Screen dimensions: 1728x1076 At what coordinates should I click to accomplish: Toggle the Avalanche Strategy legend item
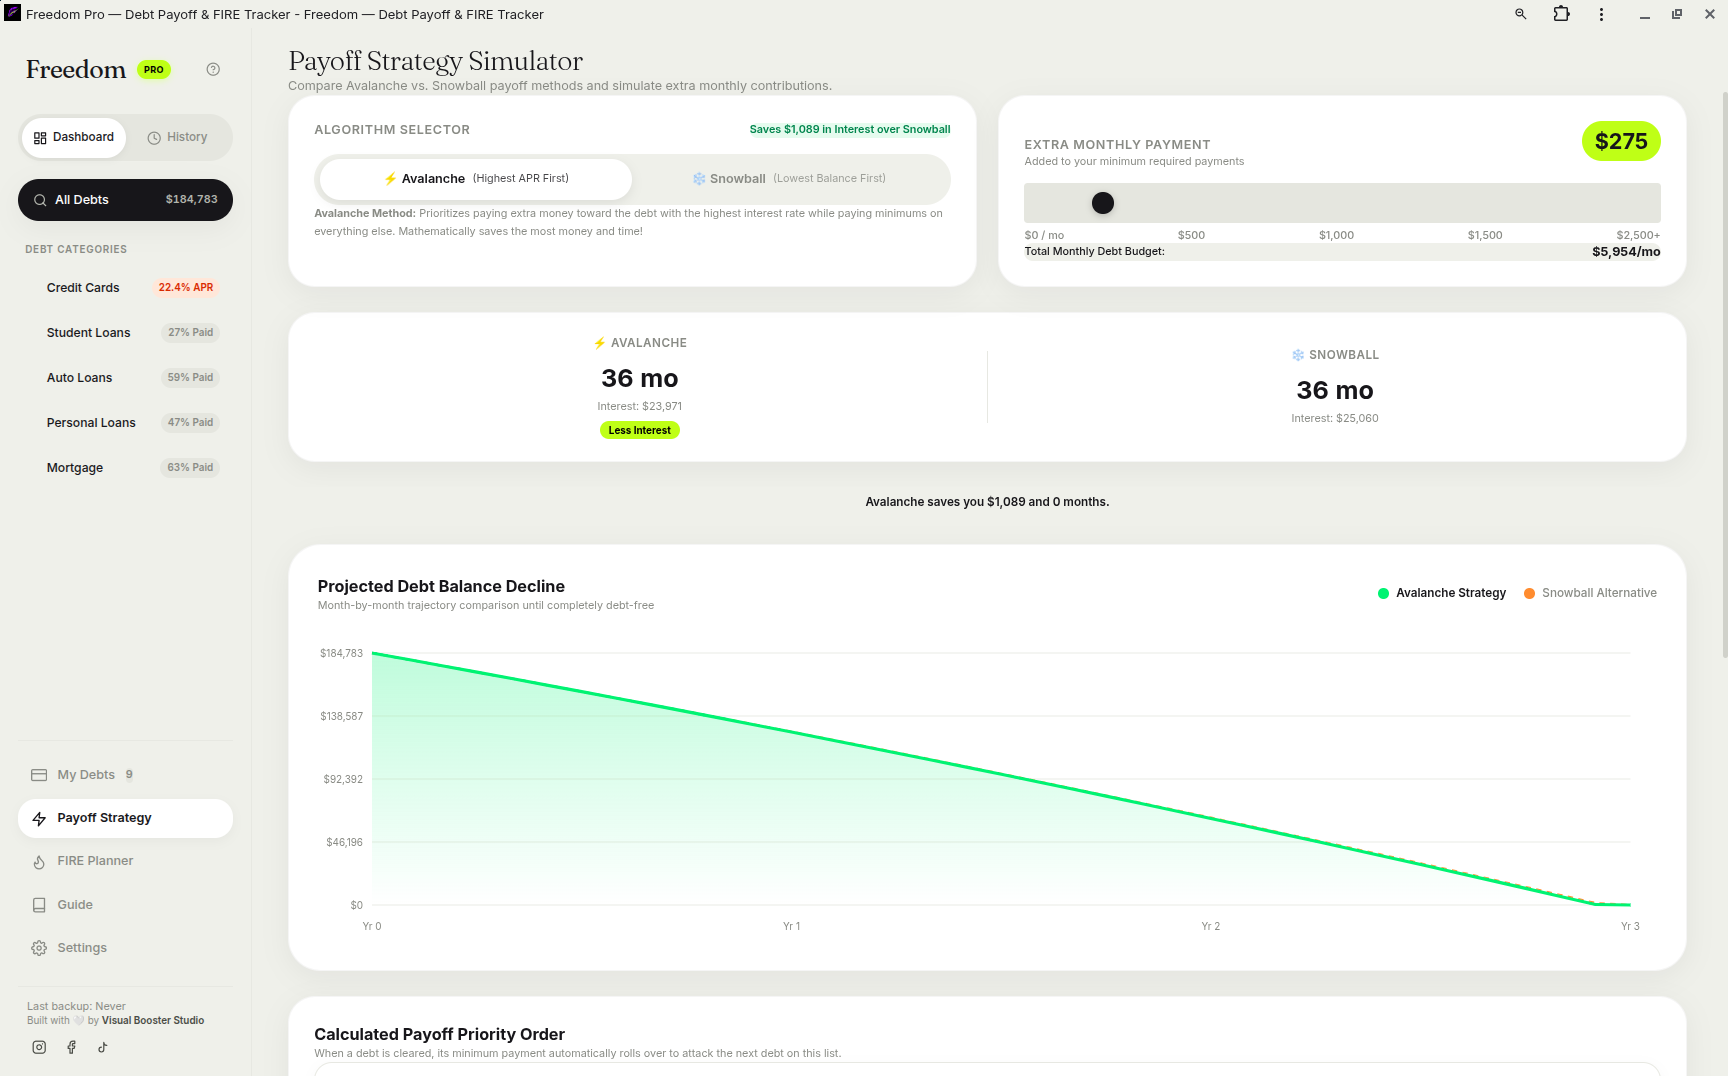tap(1442, 593)
